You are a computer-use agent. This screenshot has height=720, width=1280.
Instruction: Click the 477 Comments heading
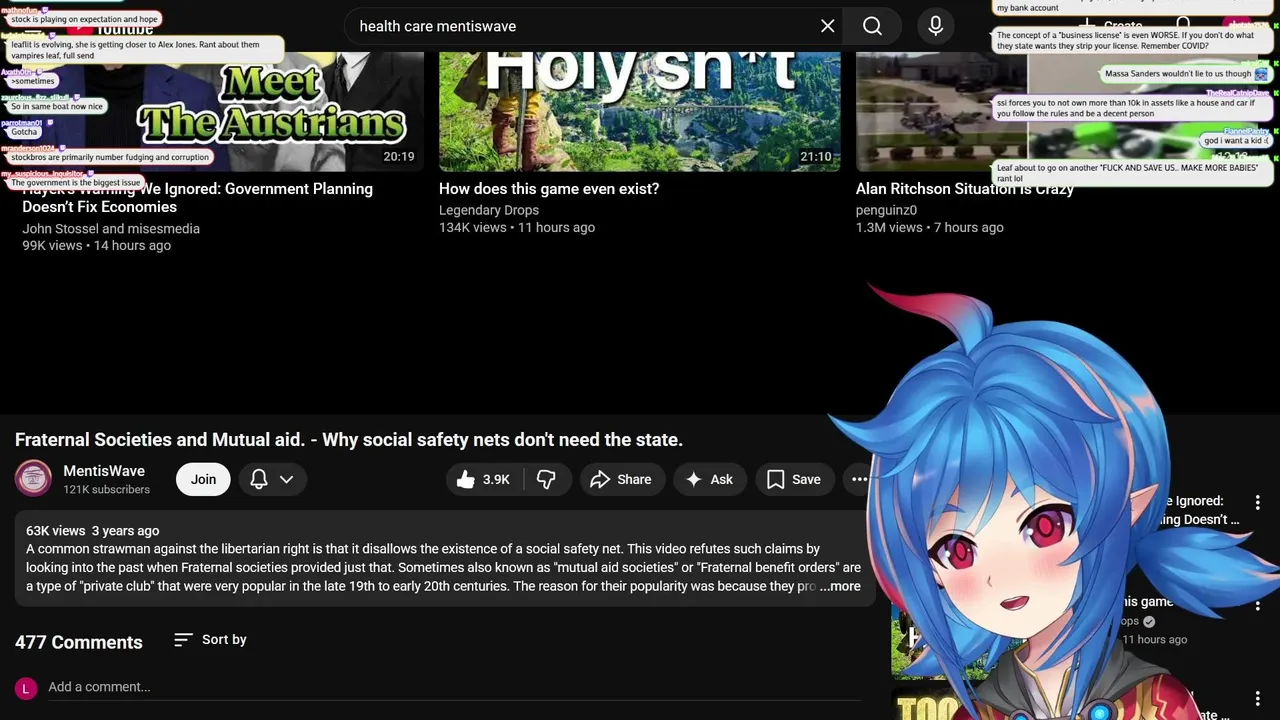tap(79, 642)
